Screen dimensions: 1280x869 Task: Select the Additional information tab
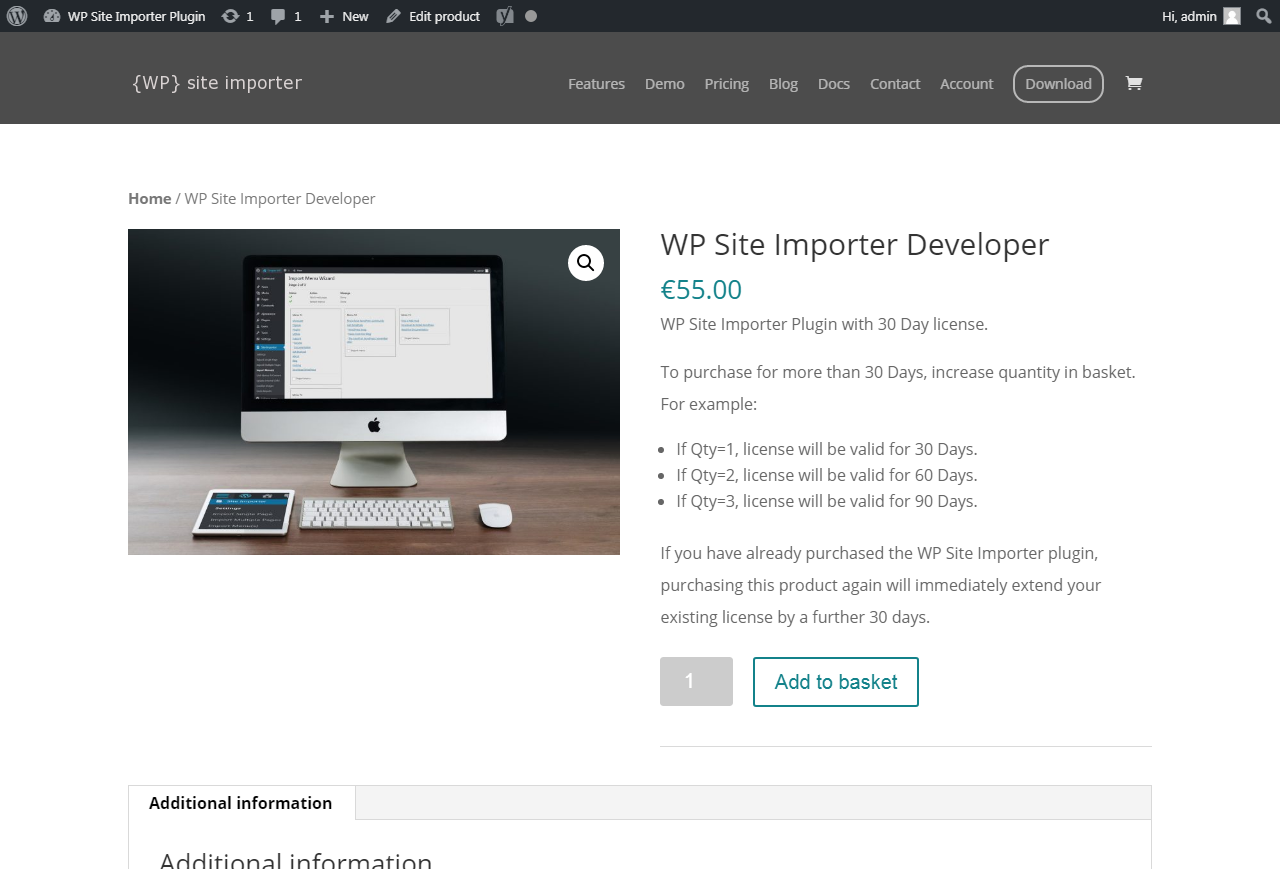click(x=241, y=803)
